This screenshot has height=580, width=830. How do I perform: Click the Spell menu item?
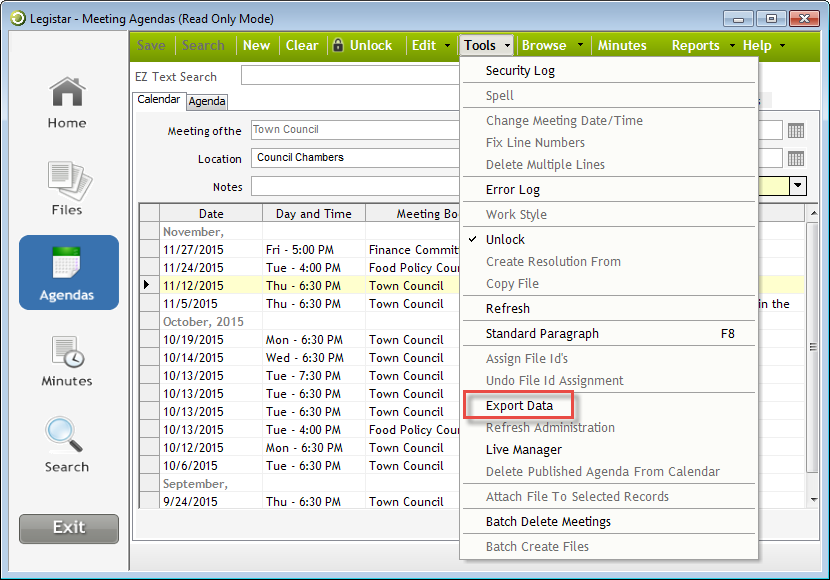coord(609,96)
